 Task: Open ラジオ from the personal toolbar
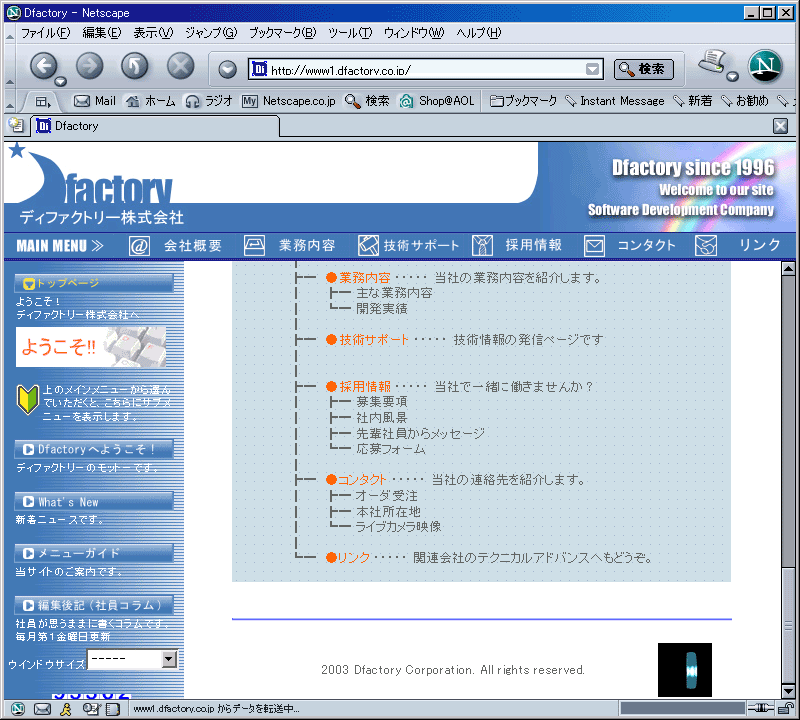click(209, 101)
